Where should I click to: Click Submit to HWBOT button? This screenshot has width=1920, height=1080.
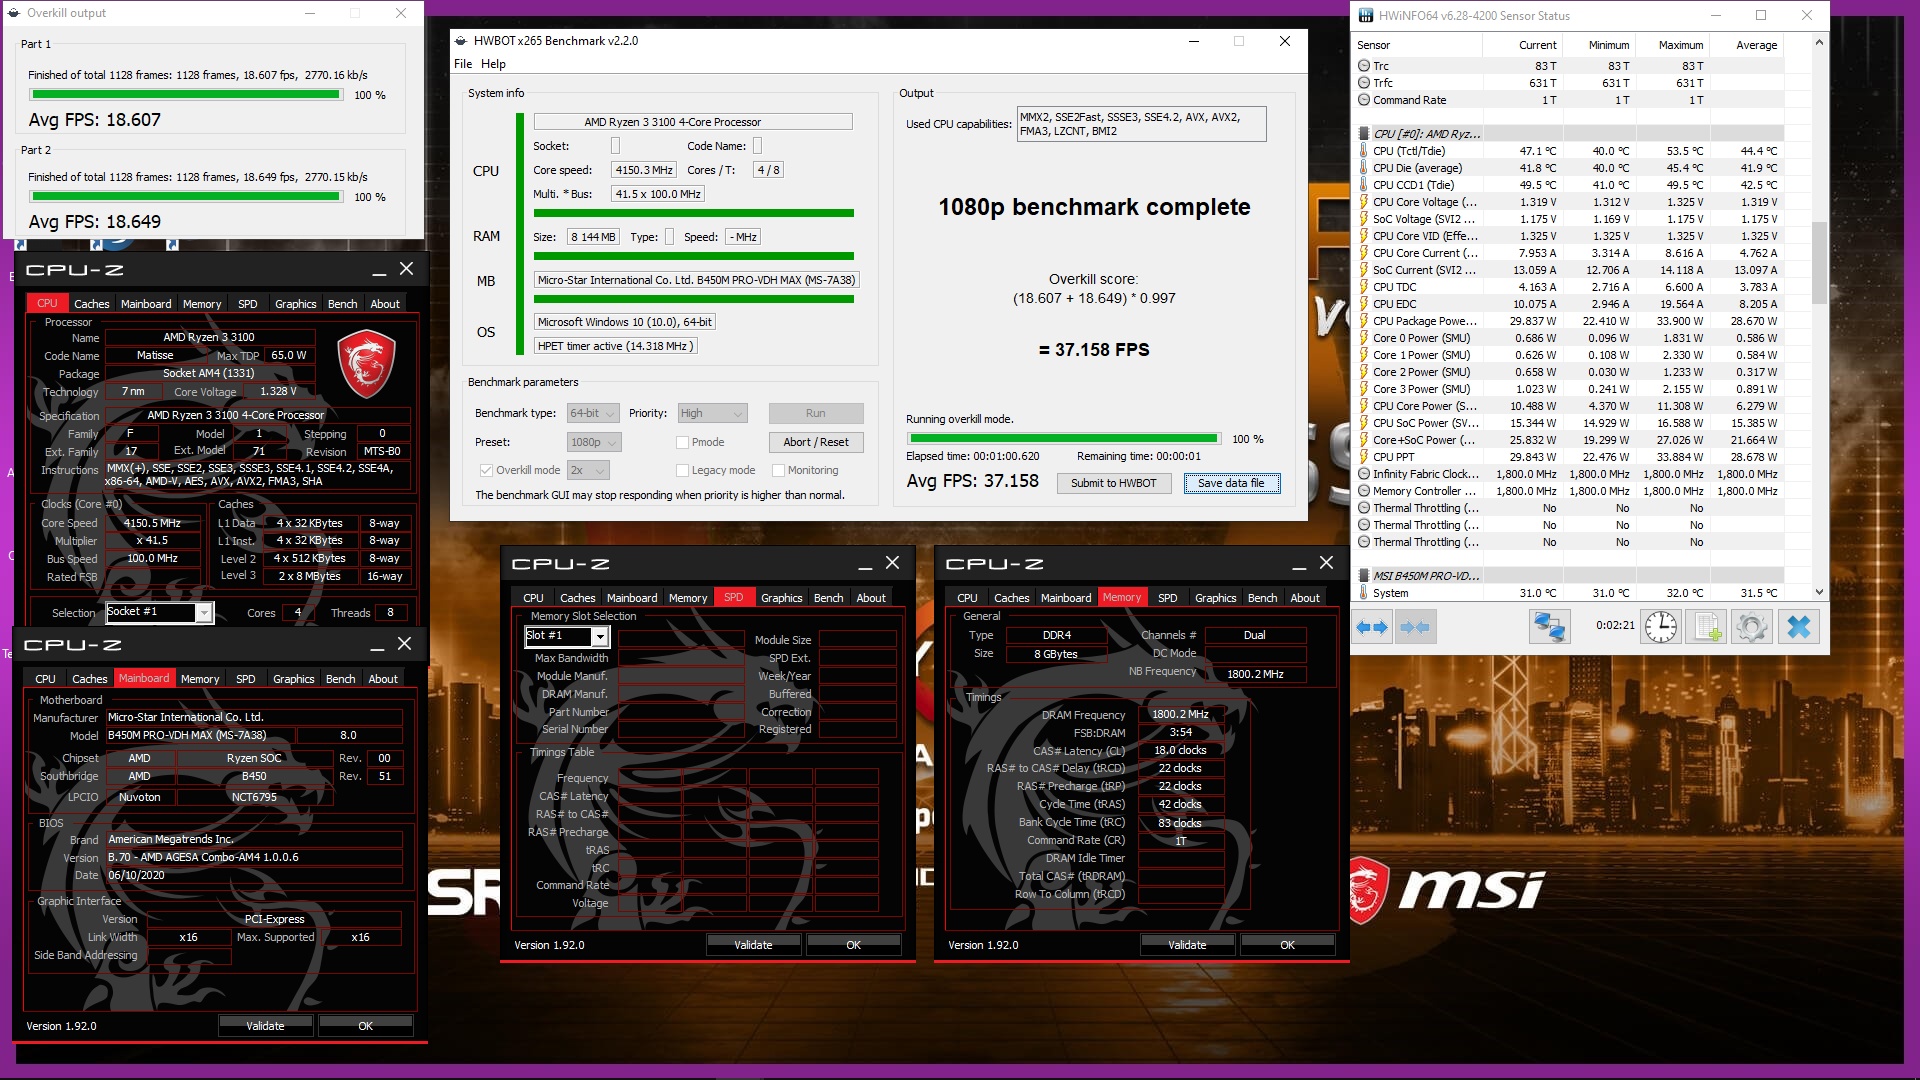[1113, 483]
